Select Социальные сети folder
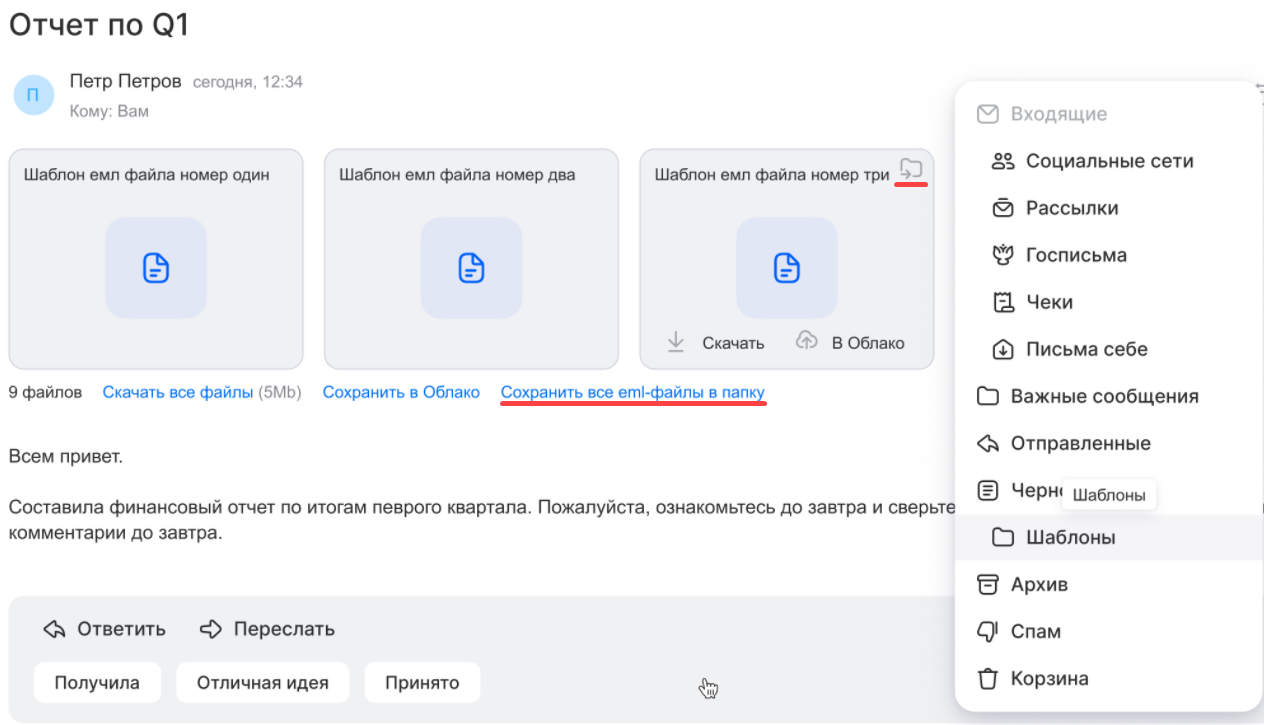The width and height of the screenshot is (1264, 725). 1108,161
